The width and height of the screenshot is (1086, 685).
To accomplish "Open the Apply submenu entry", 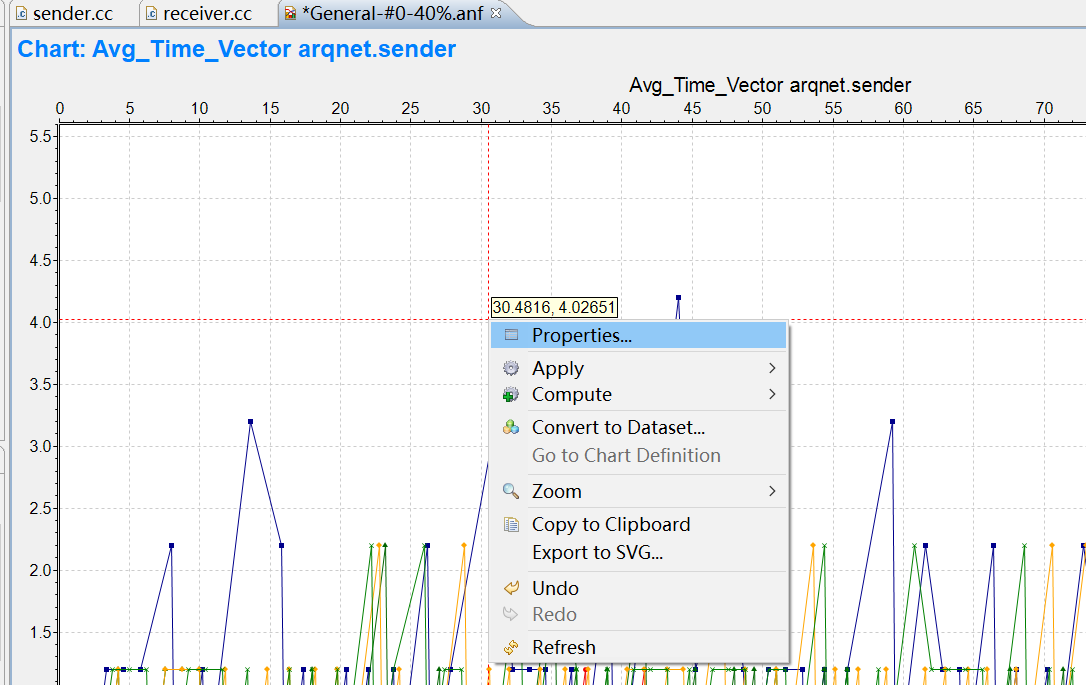I will click(638, 368).
